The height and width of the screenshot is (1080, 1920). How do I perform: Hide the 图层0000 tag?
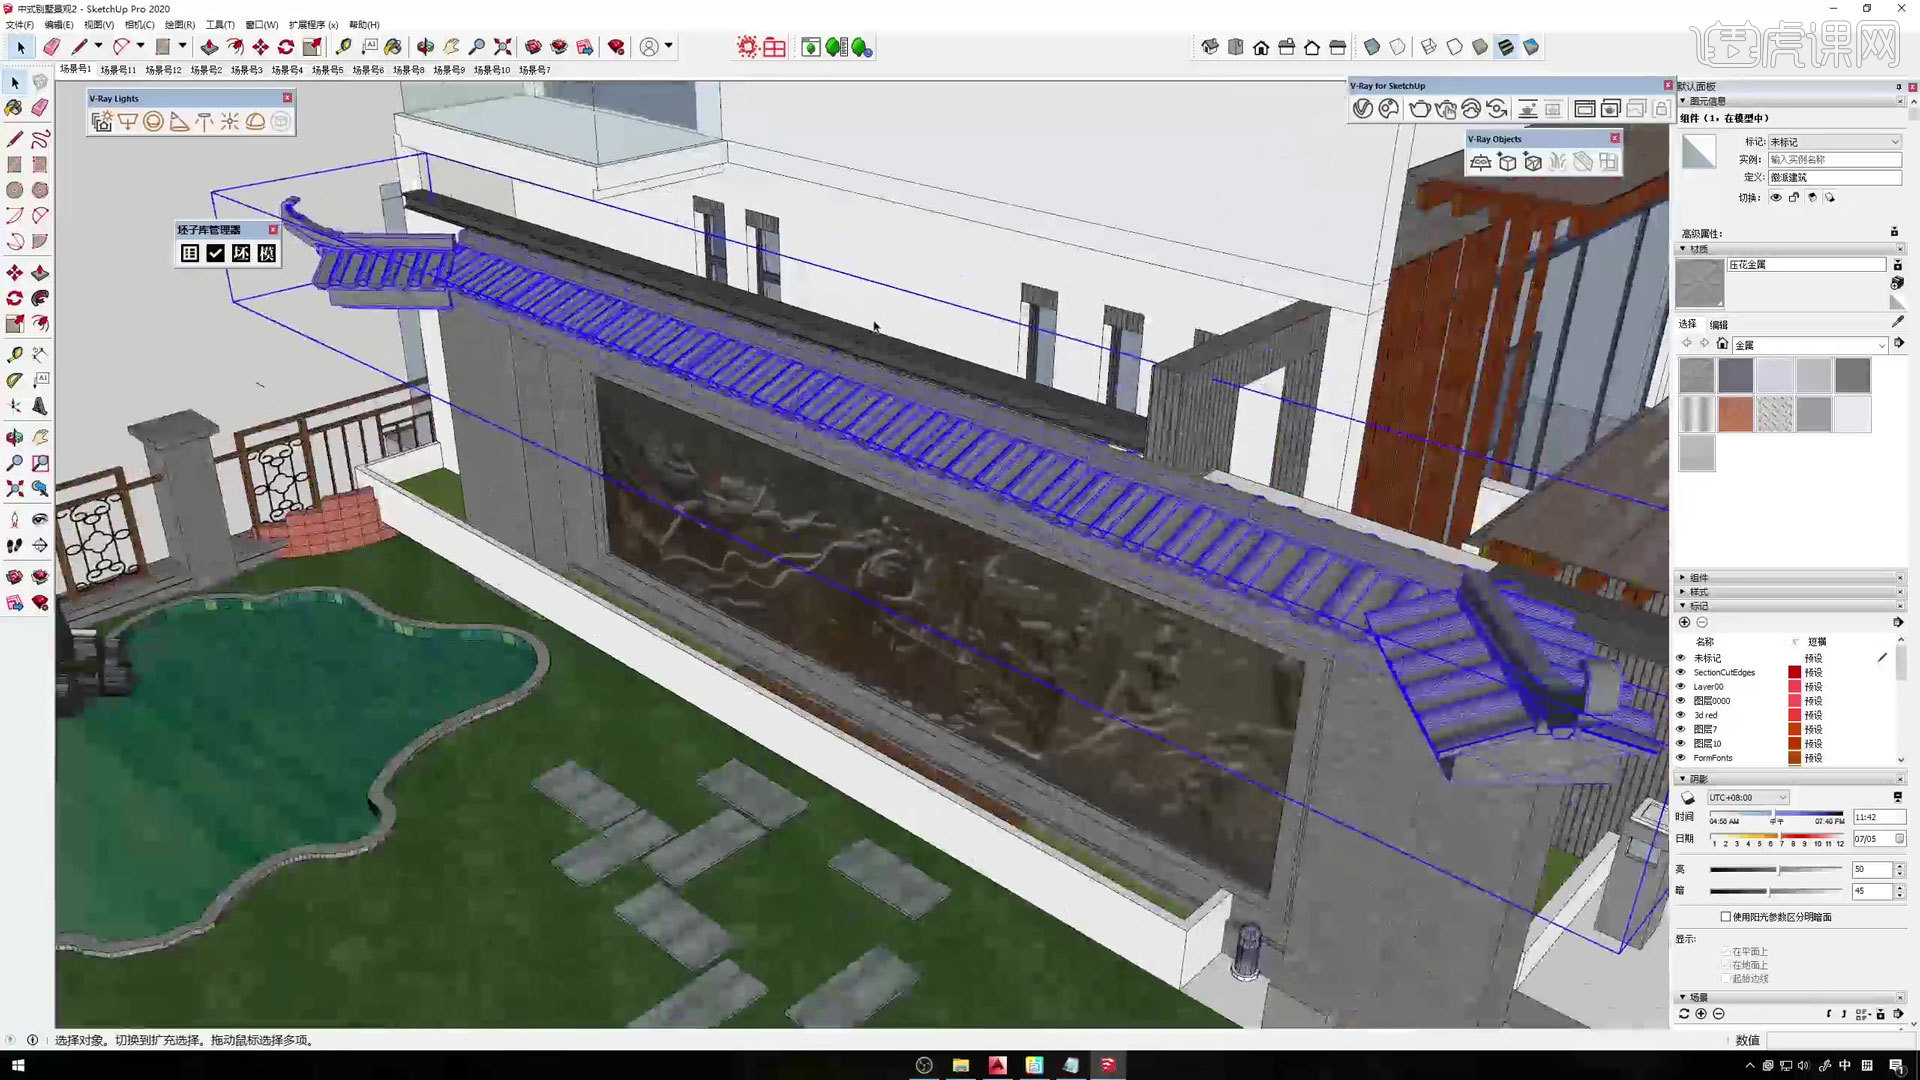click(x=1681, y=700)
